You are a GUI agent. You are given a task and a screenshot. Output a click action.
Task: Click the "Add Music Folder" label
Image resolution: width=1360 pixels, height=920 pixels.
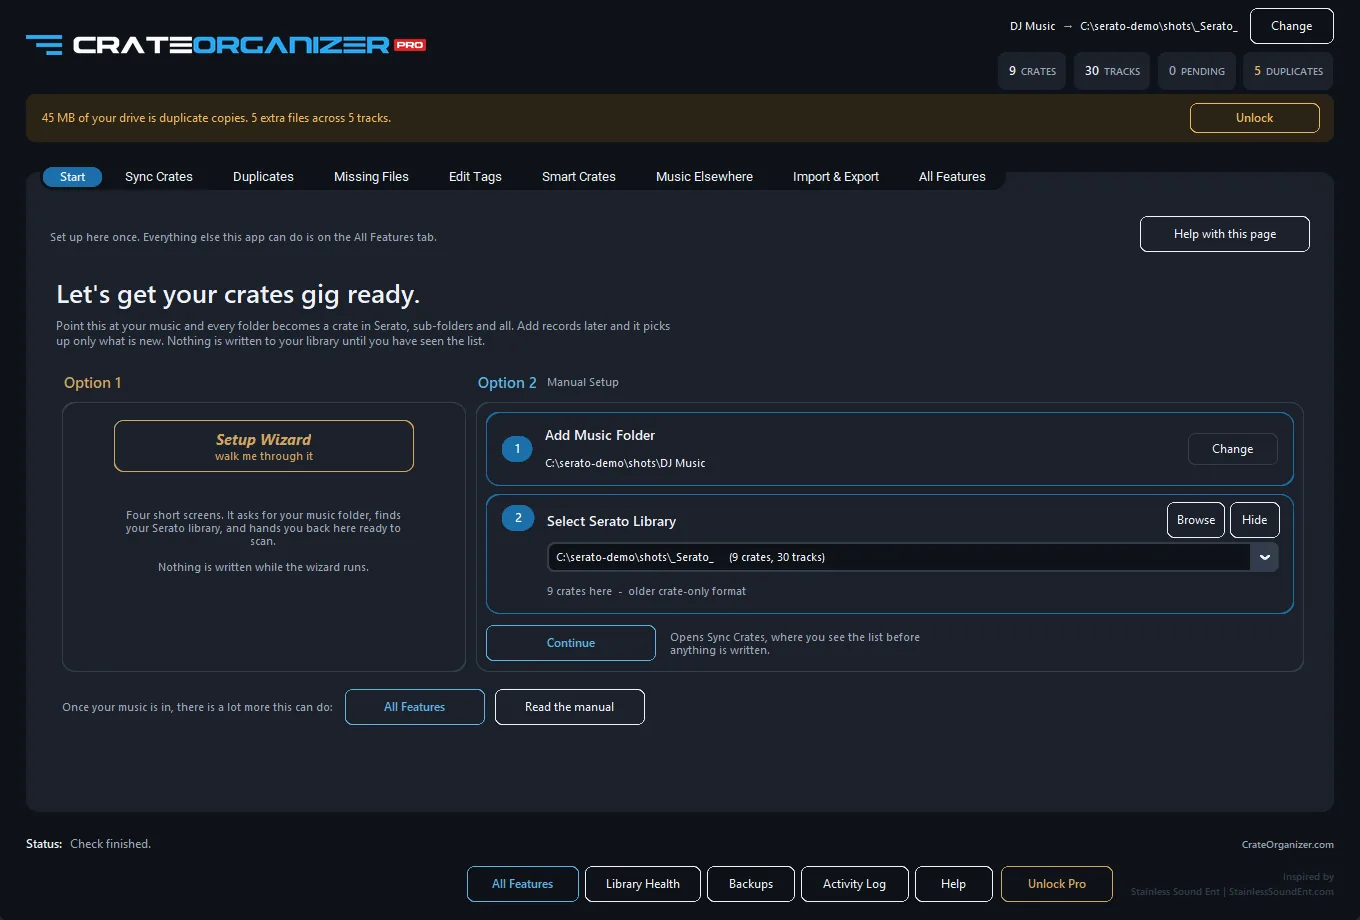(x=600, y=435)
